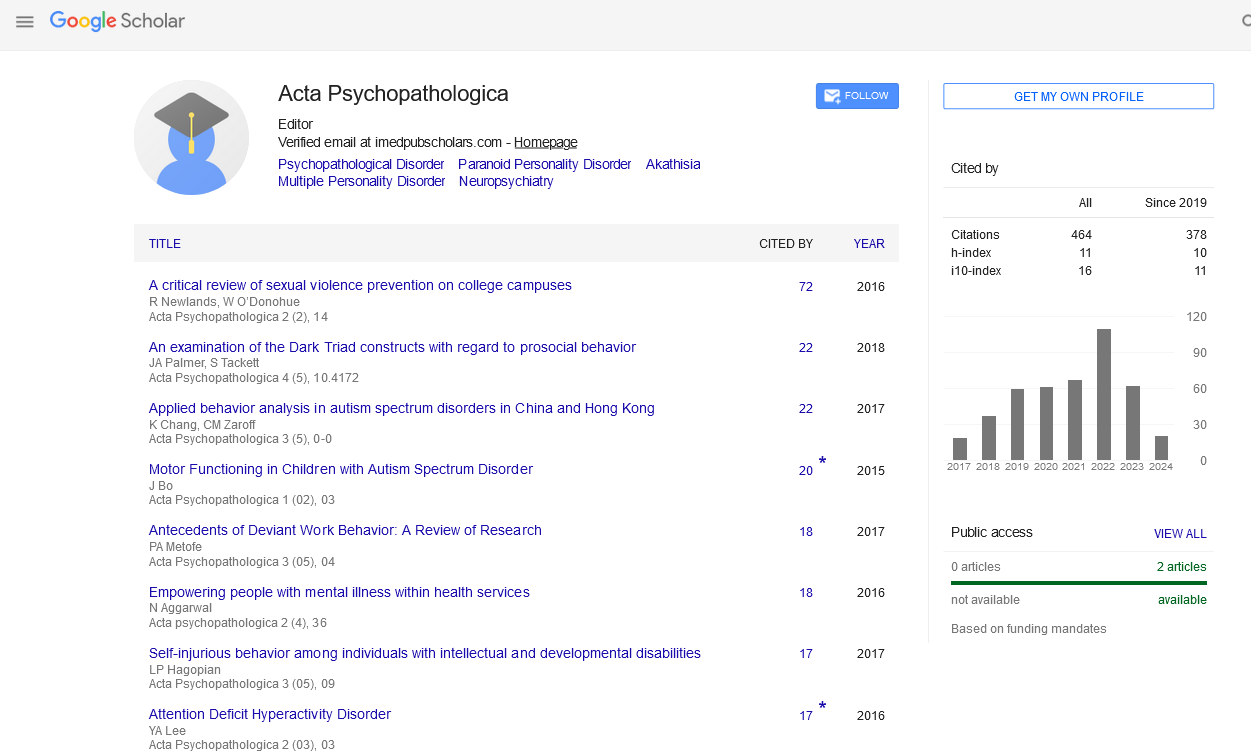Viewport: 1251px width, 756px height.
Task: Click cited-by count for Applied behavior analysis
Action: coord(806,409)
